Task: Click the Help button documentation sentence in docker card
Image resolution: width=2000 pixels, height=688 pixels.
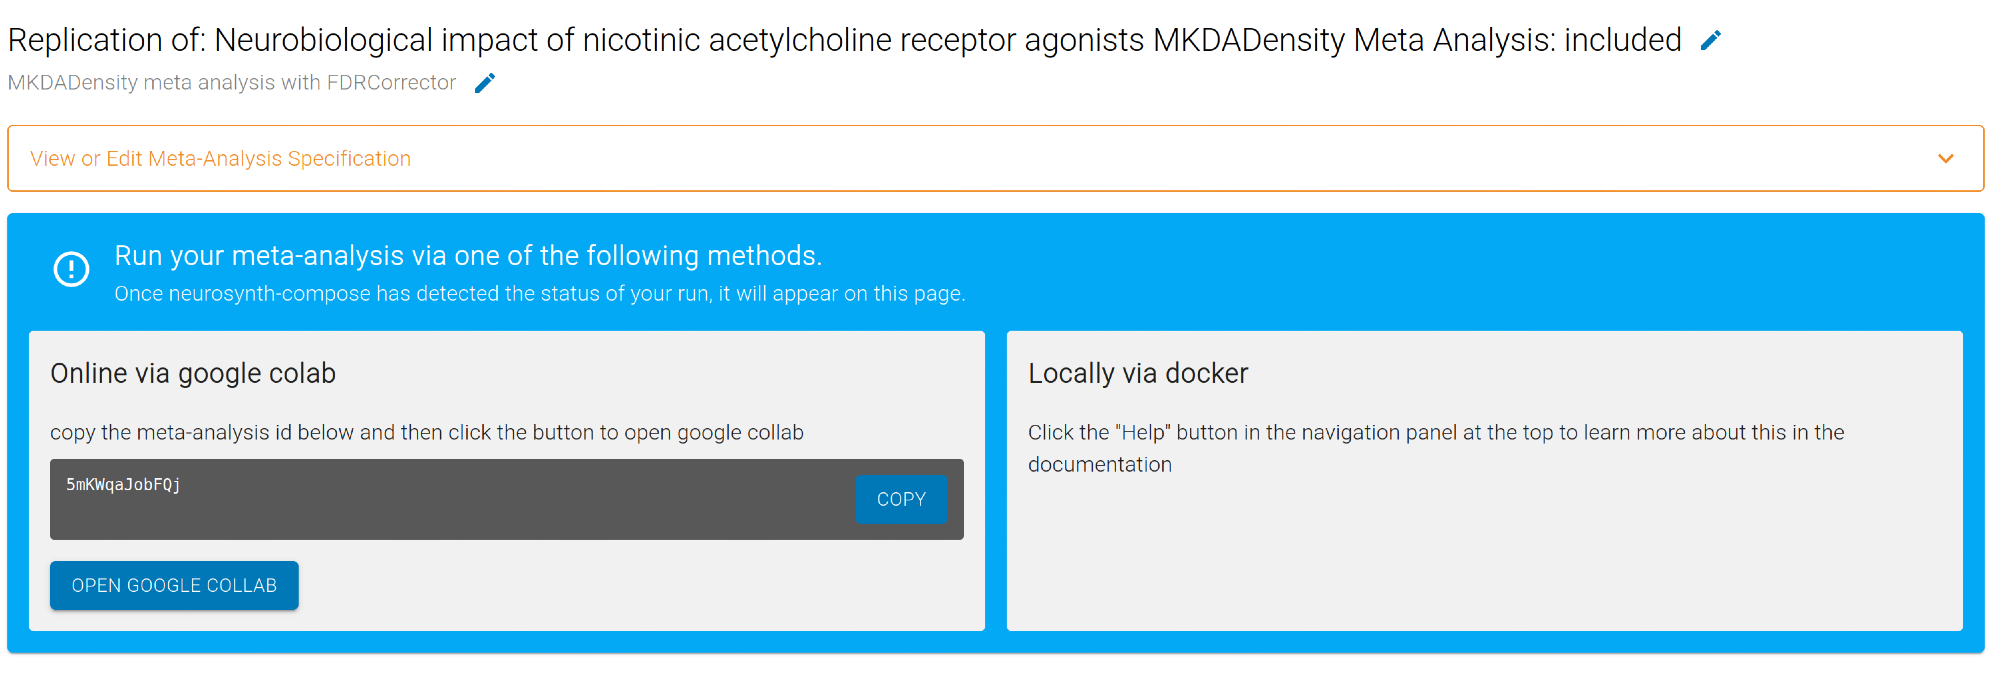Action: click(x=1436, y=432)
